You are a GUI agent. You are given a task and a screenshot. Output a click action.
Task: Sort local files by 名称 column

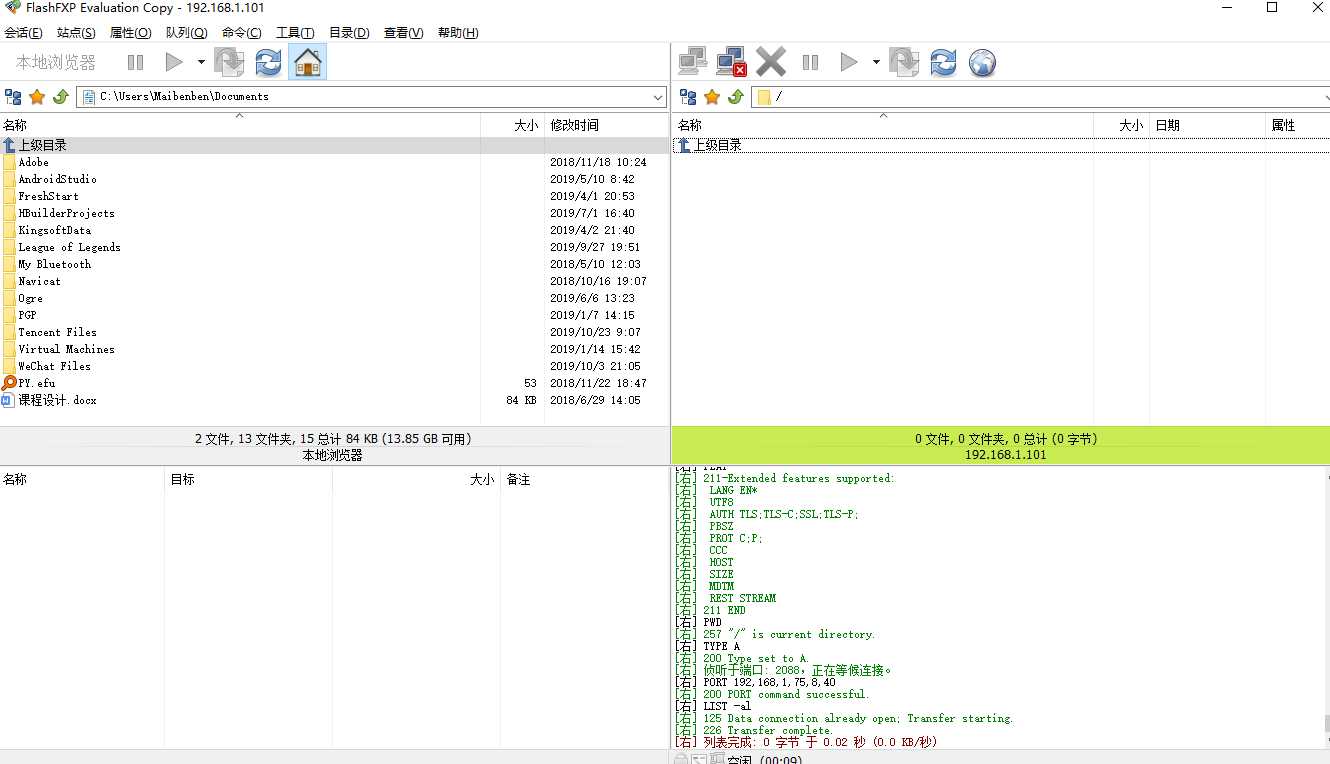pos(240,125)
